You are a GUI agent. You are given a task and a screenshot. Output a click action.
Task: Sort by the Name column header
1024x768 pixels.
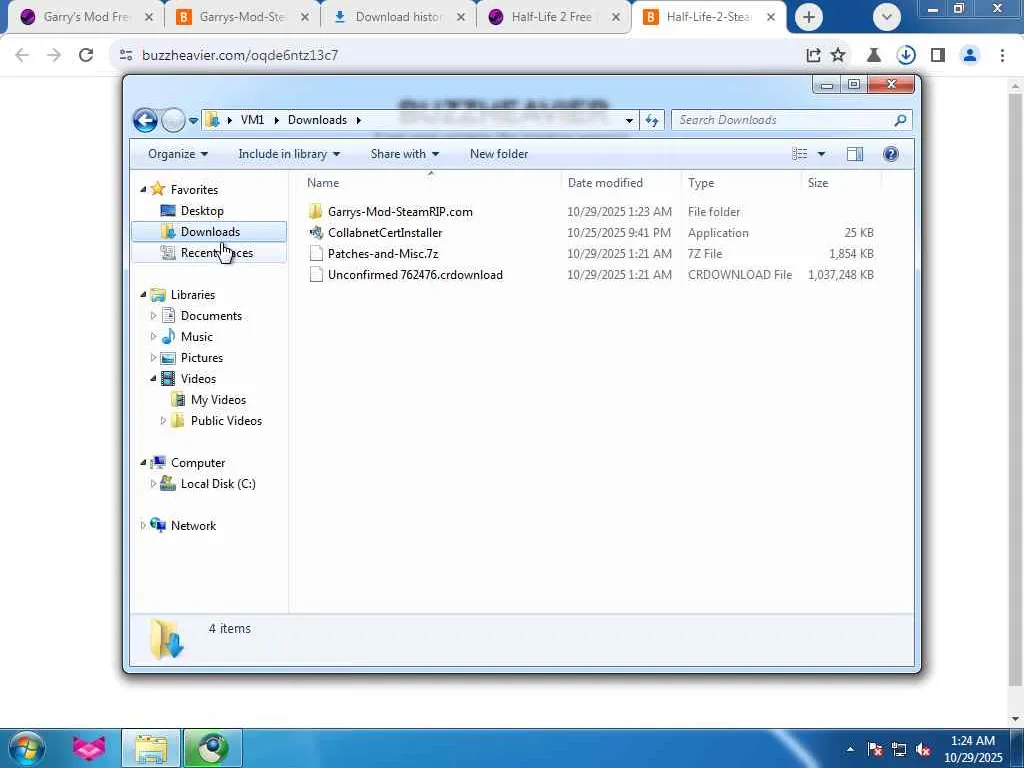coord(431,183)
